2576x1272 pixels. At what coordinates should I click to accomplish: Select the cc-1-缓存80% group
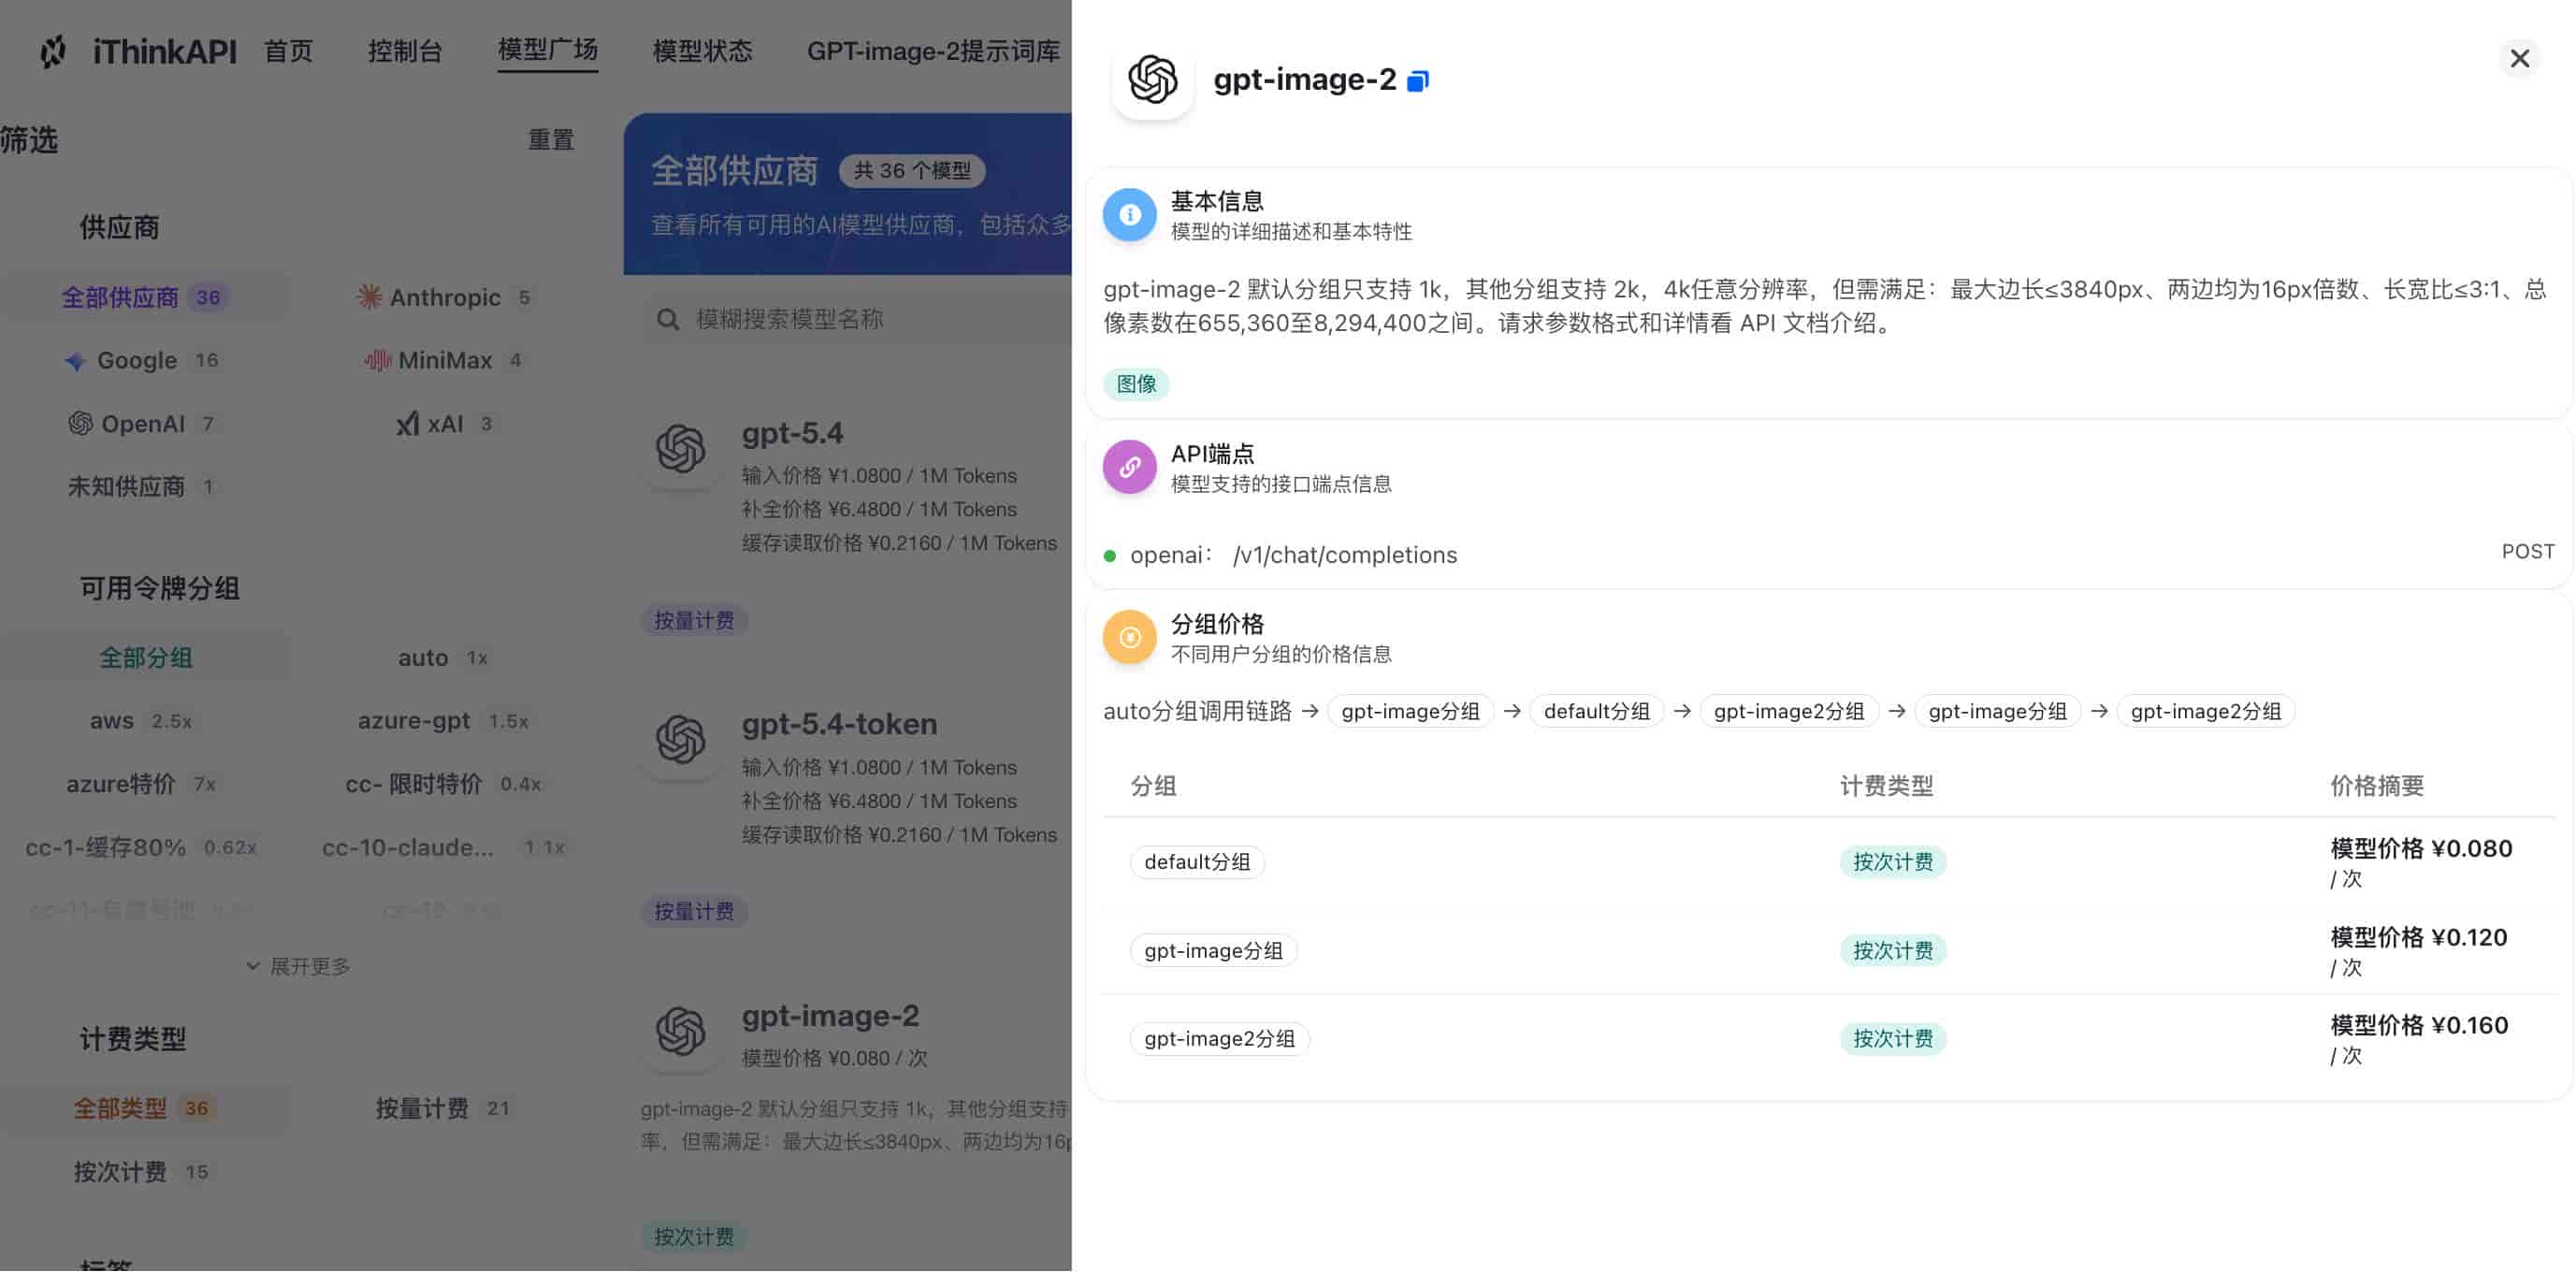(146, 847)
